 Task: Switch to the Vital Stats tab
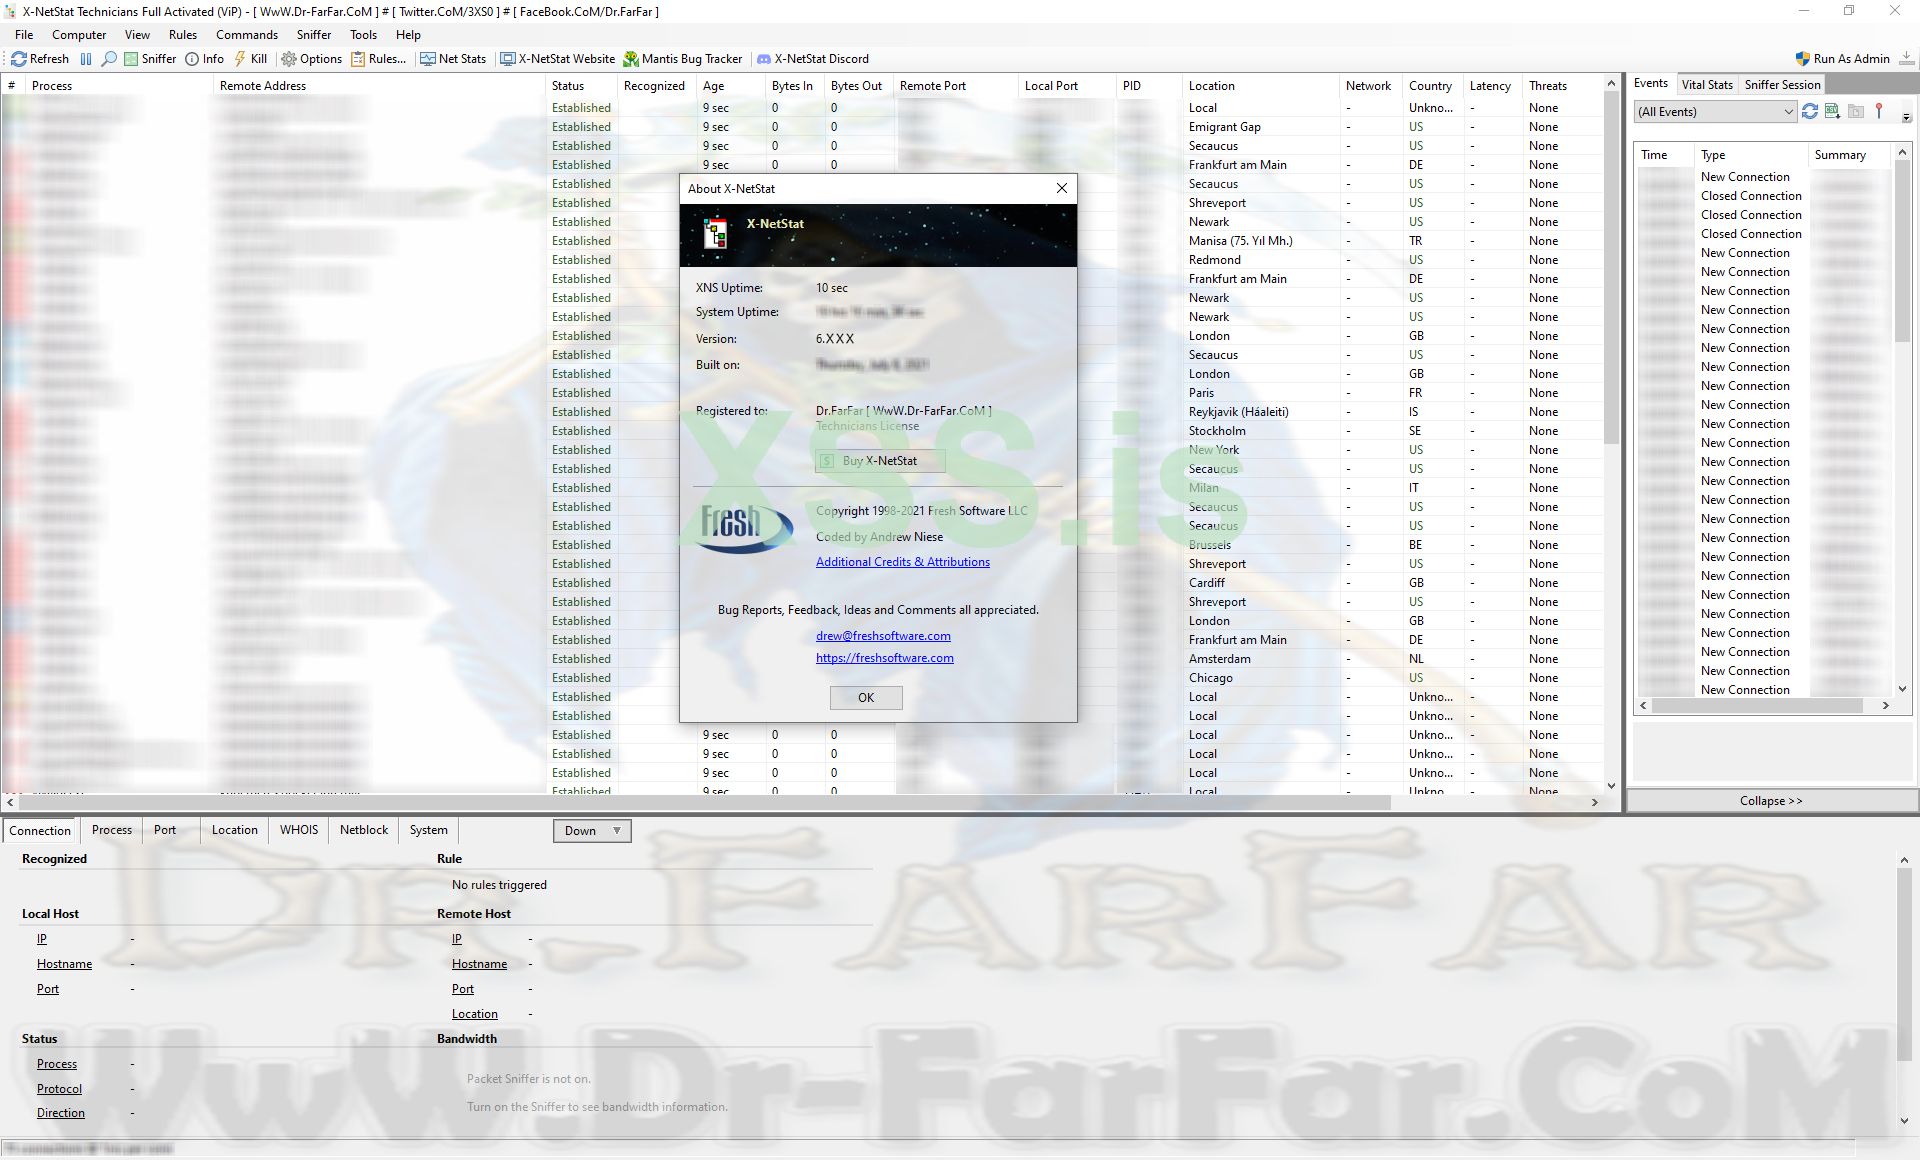[1706, 84]
